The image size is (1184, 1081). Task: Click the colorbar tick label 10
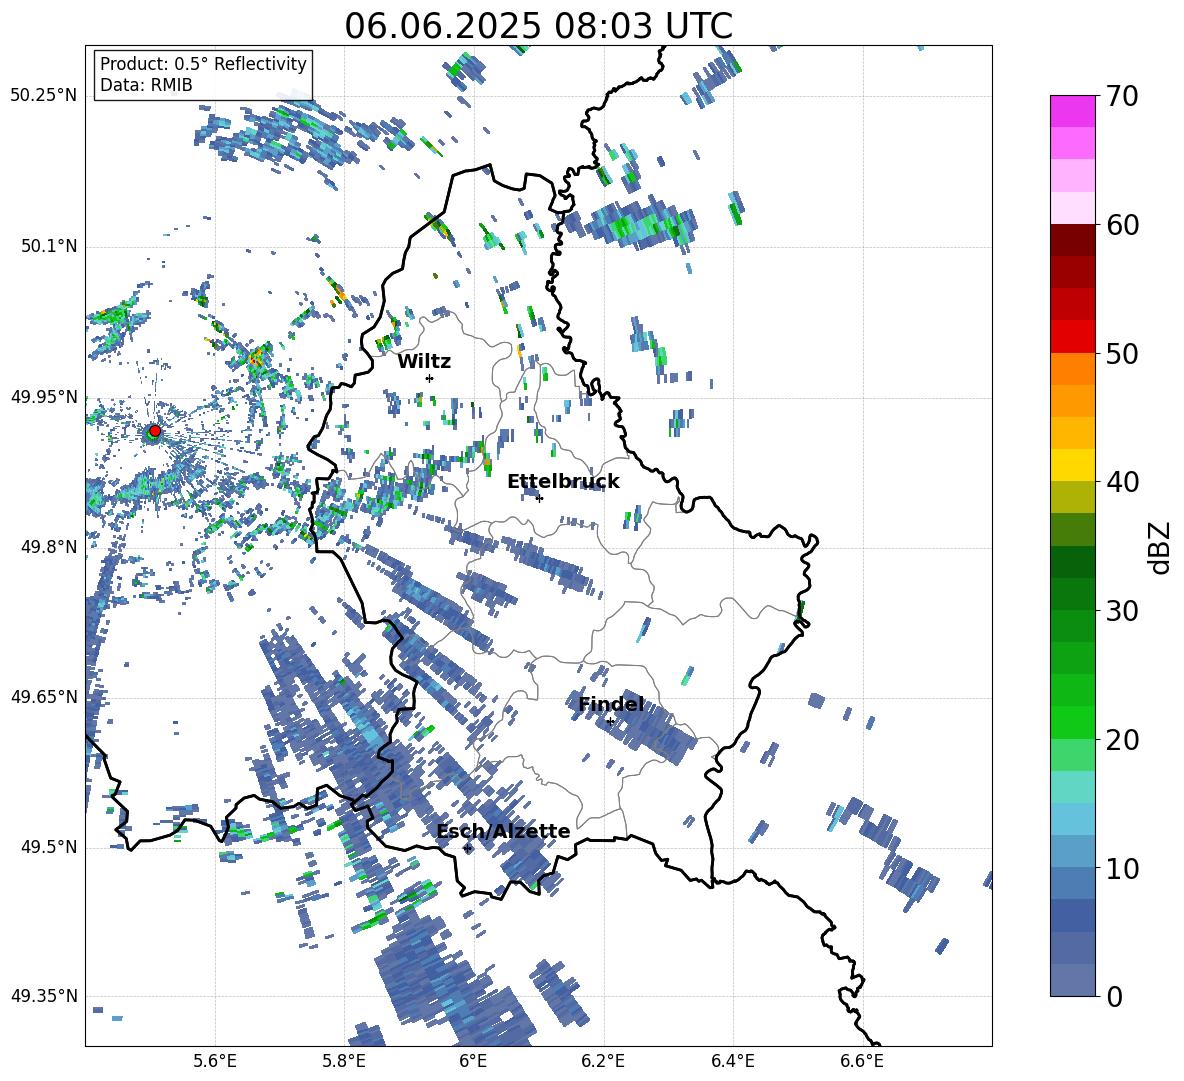(x=1122, y=868)
